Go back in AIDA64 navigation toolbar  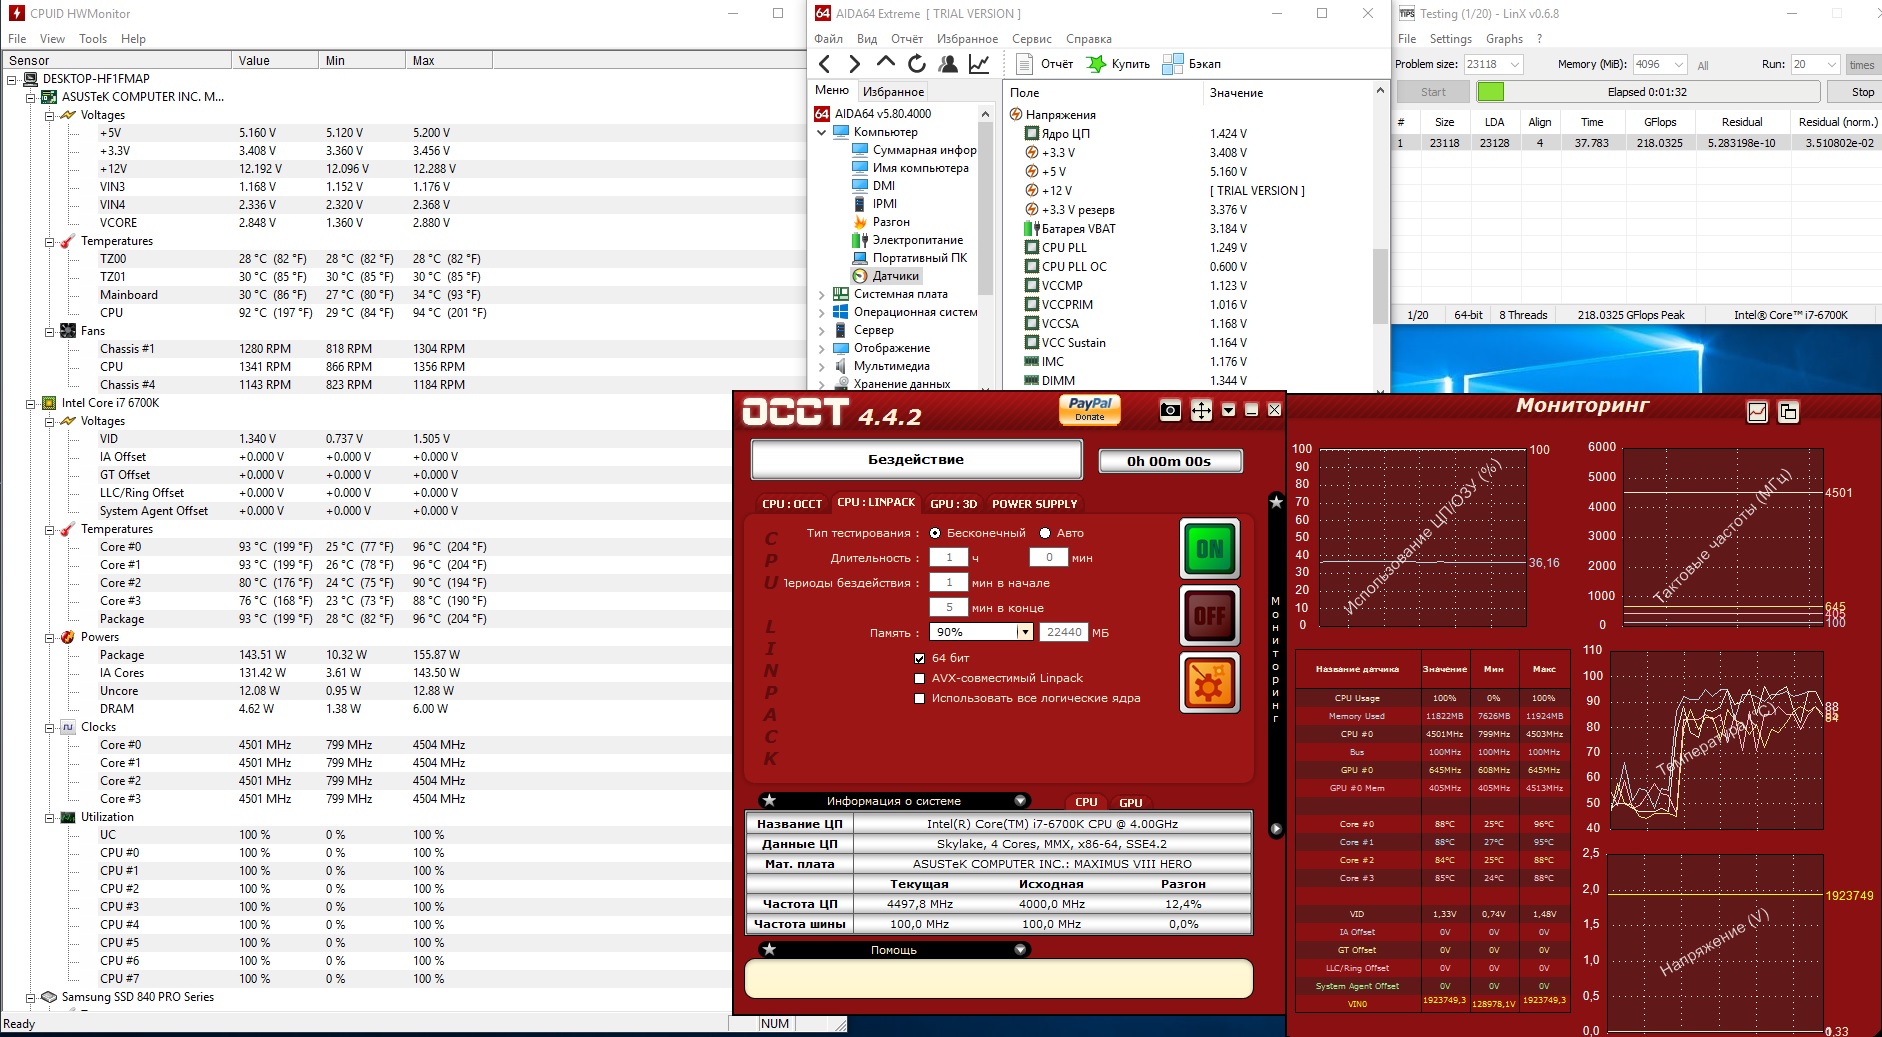[825, 64]
